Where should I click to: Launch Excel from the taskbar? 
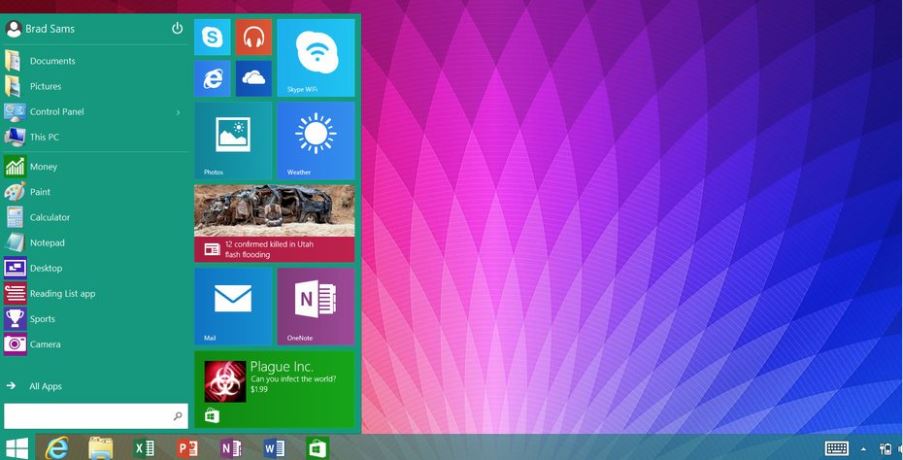[x=143, y=448]
